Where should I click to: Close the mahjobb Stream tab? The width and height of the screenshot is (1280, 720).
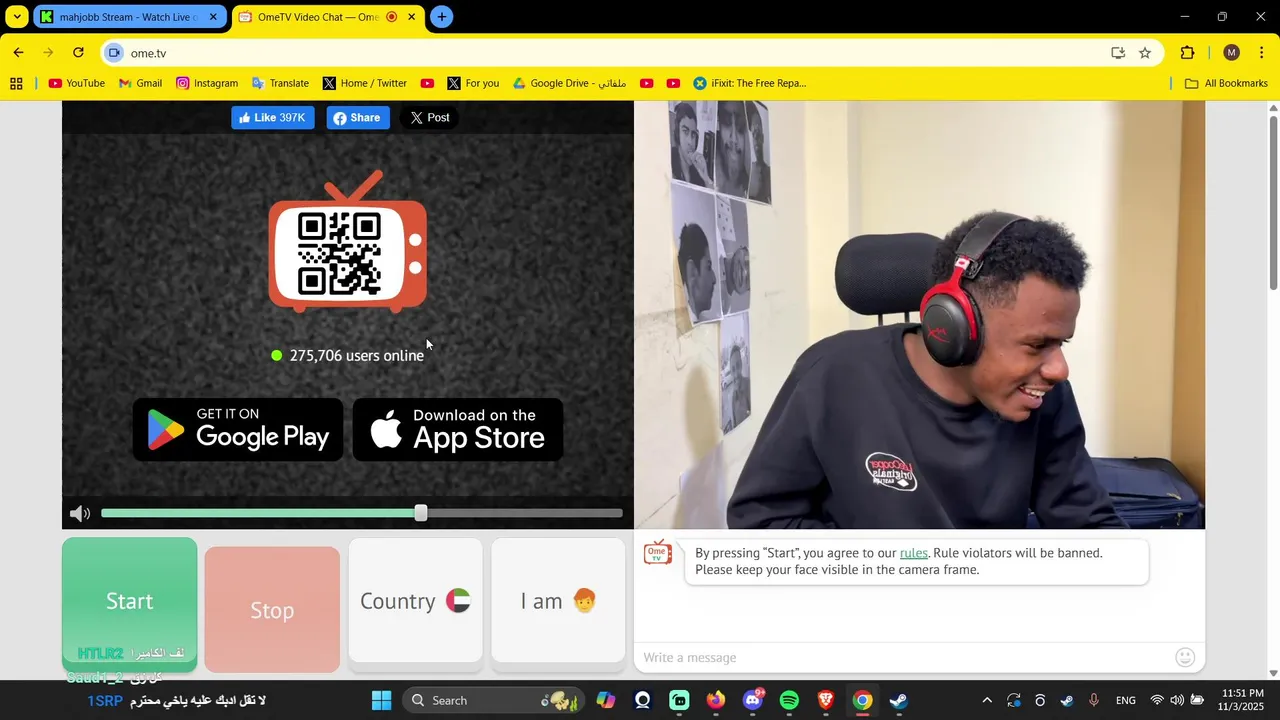[x=213, y=17]
